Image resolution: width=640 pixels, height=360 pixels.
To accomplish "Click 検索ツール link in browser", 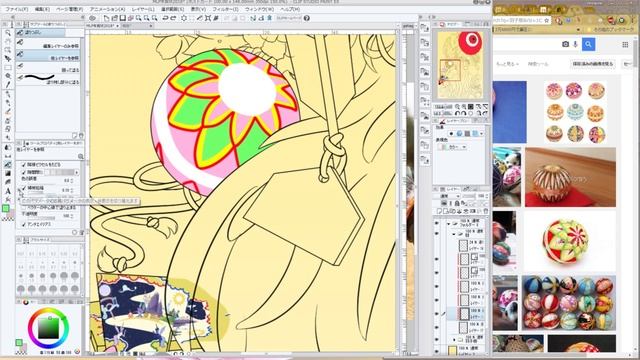I will [538, 64].
